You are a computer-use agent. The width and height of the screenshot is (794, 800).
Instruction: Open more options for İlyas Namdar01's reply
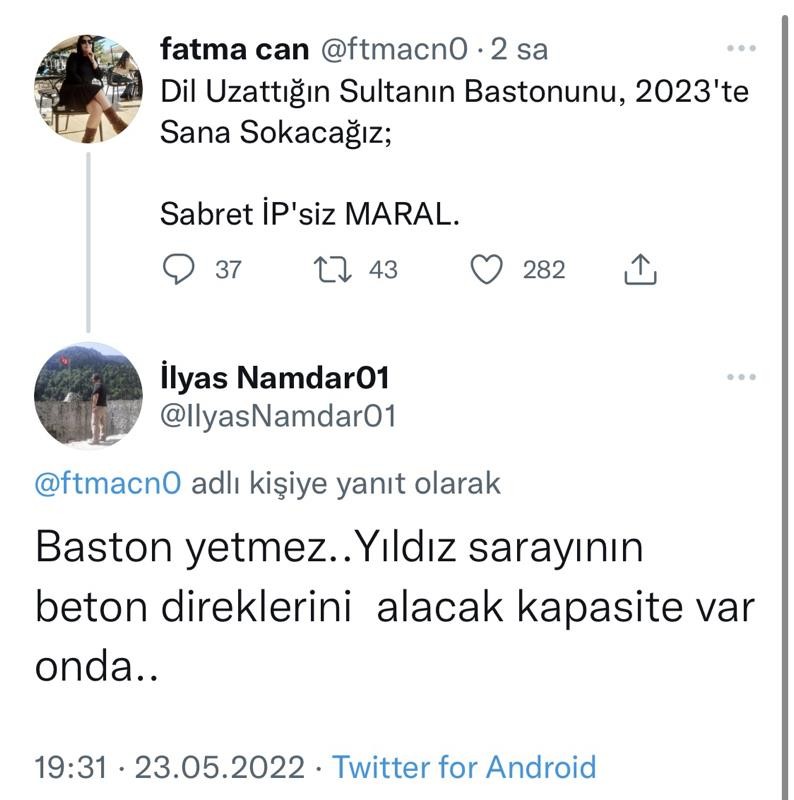click(x=741, y=377)
